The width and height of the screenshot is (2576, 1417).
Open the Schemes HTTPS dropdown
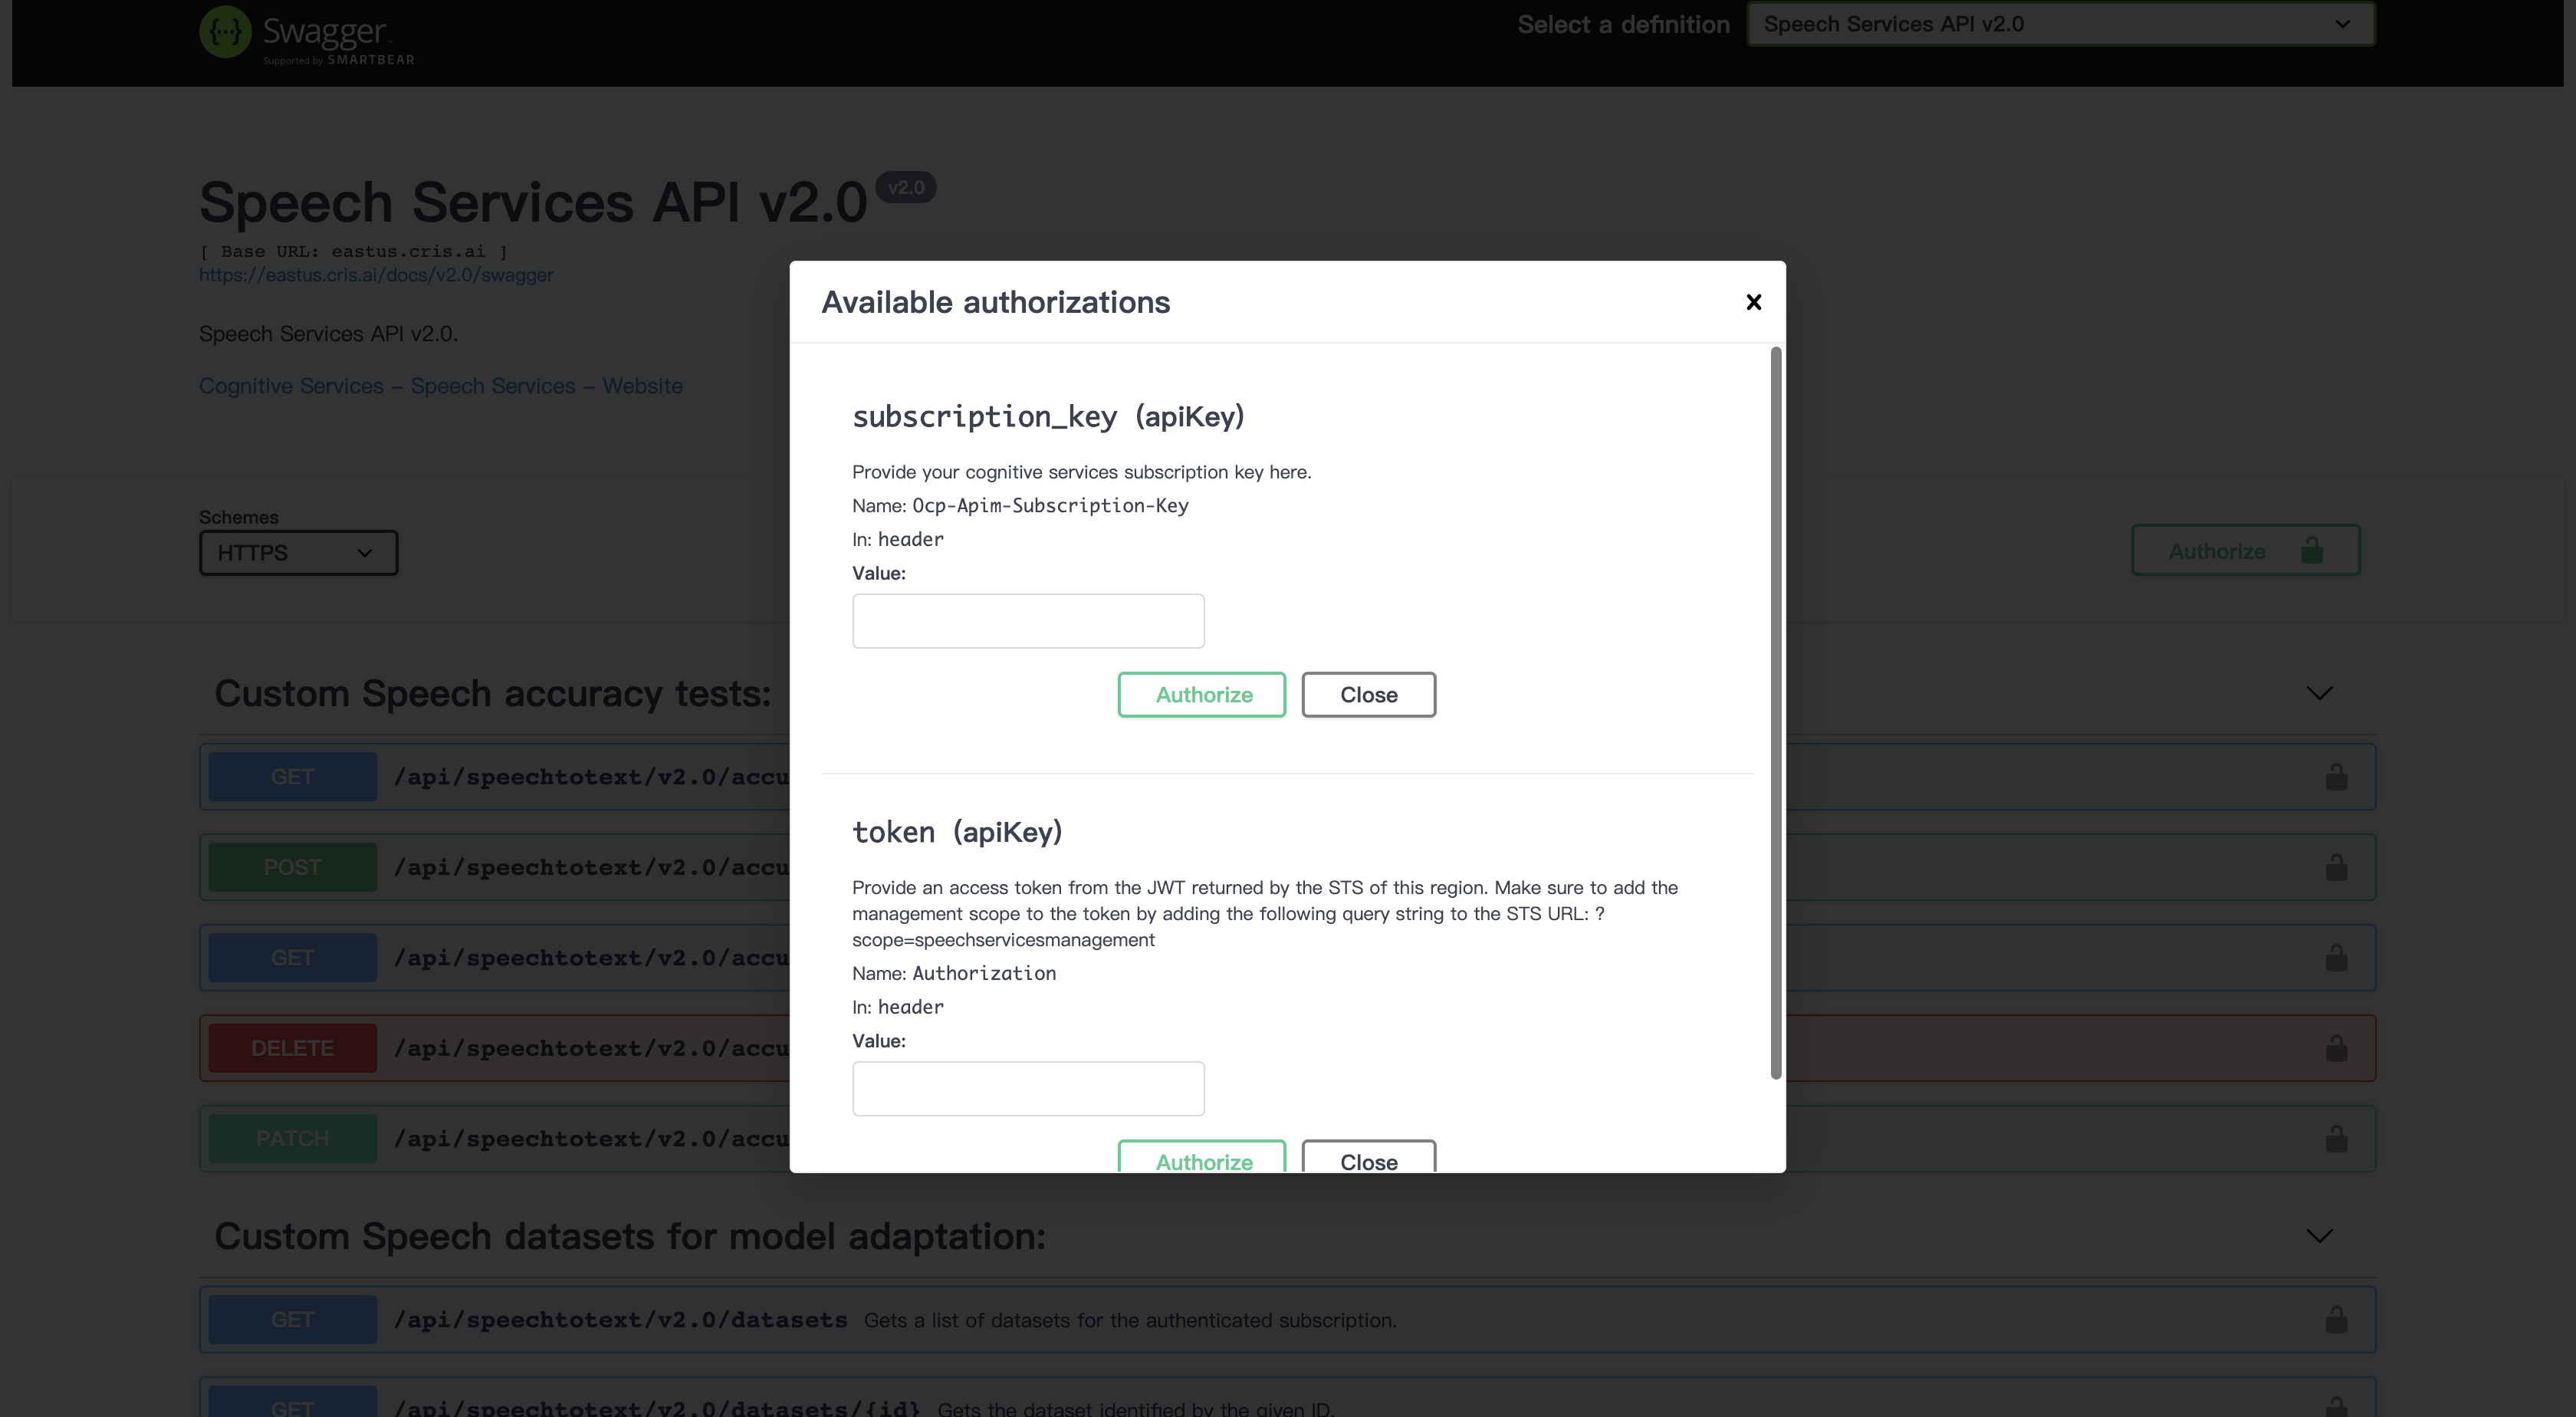point(298,553)
